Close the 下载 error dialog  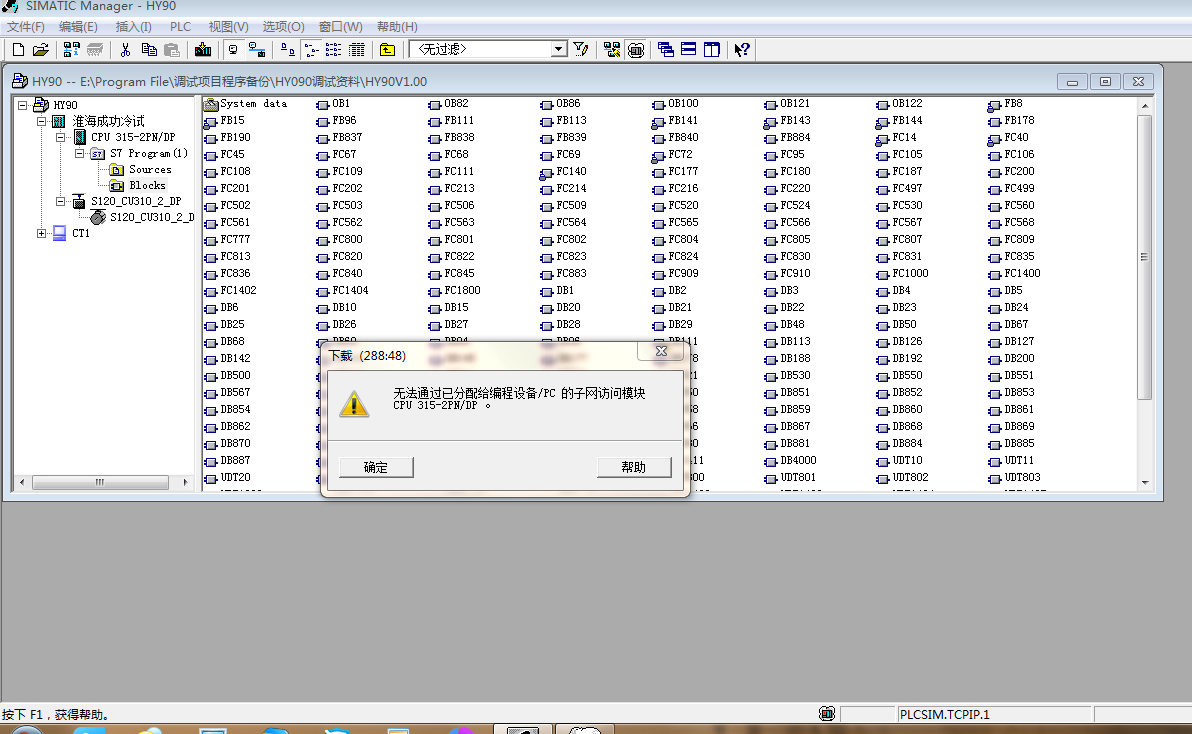(x=661, y=351)
